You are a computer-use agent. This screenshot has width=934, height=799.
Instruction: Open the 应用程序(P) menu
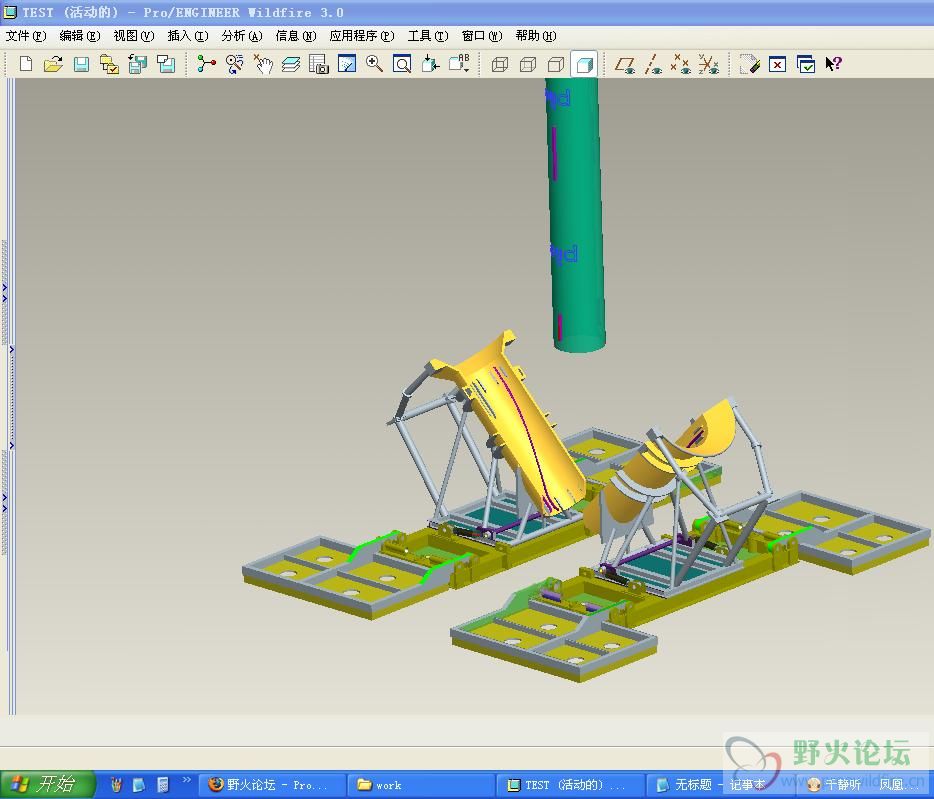pos(362,36)
